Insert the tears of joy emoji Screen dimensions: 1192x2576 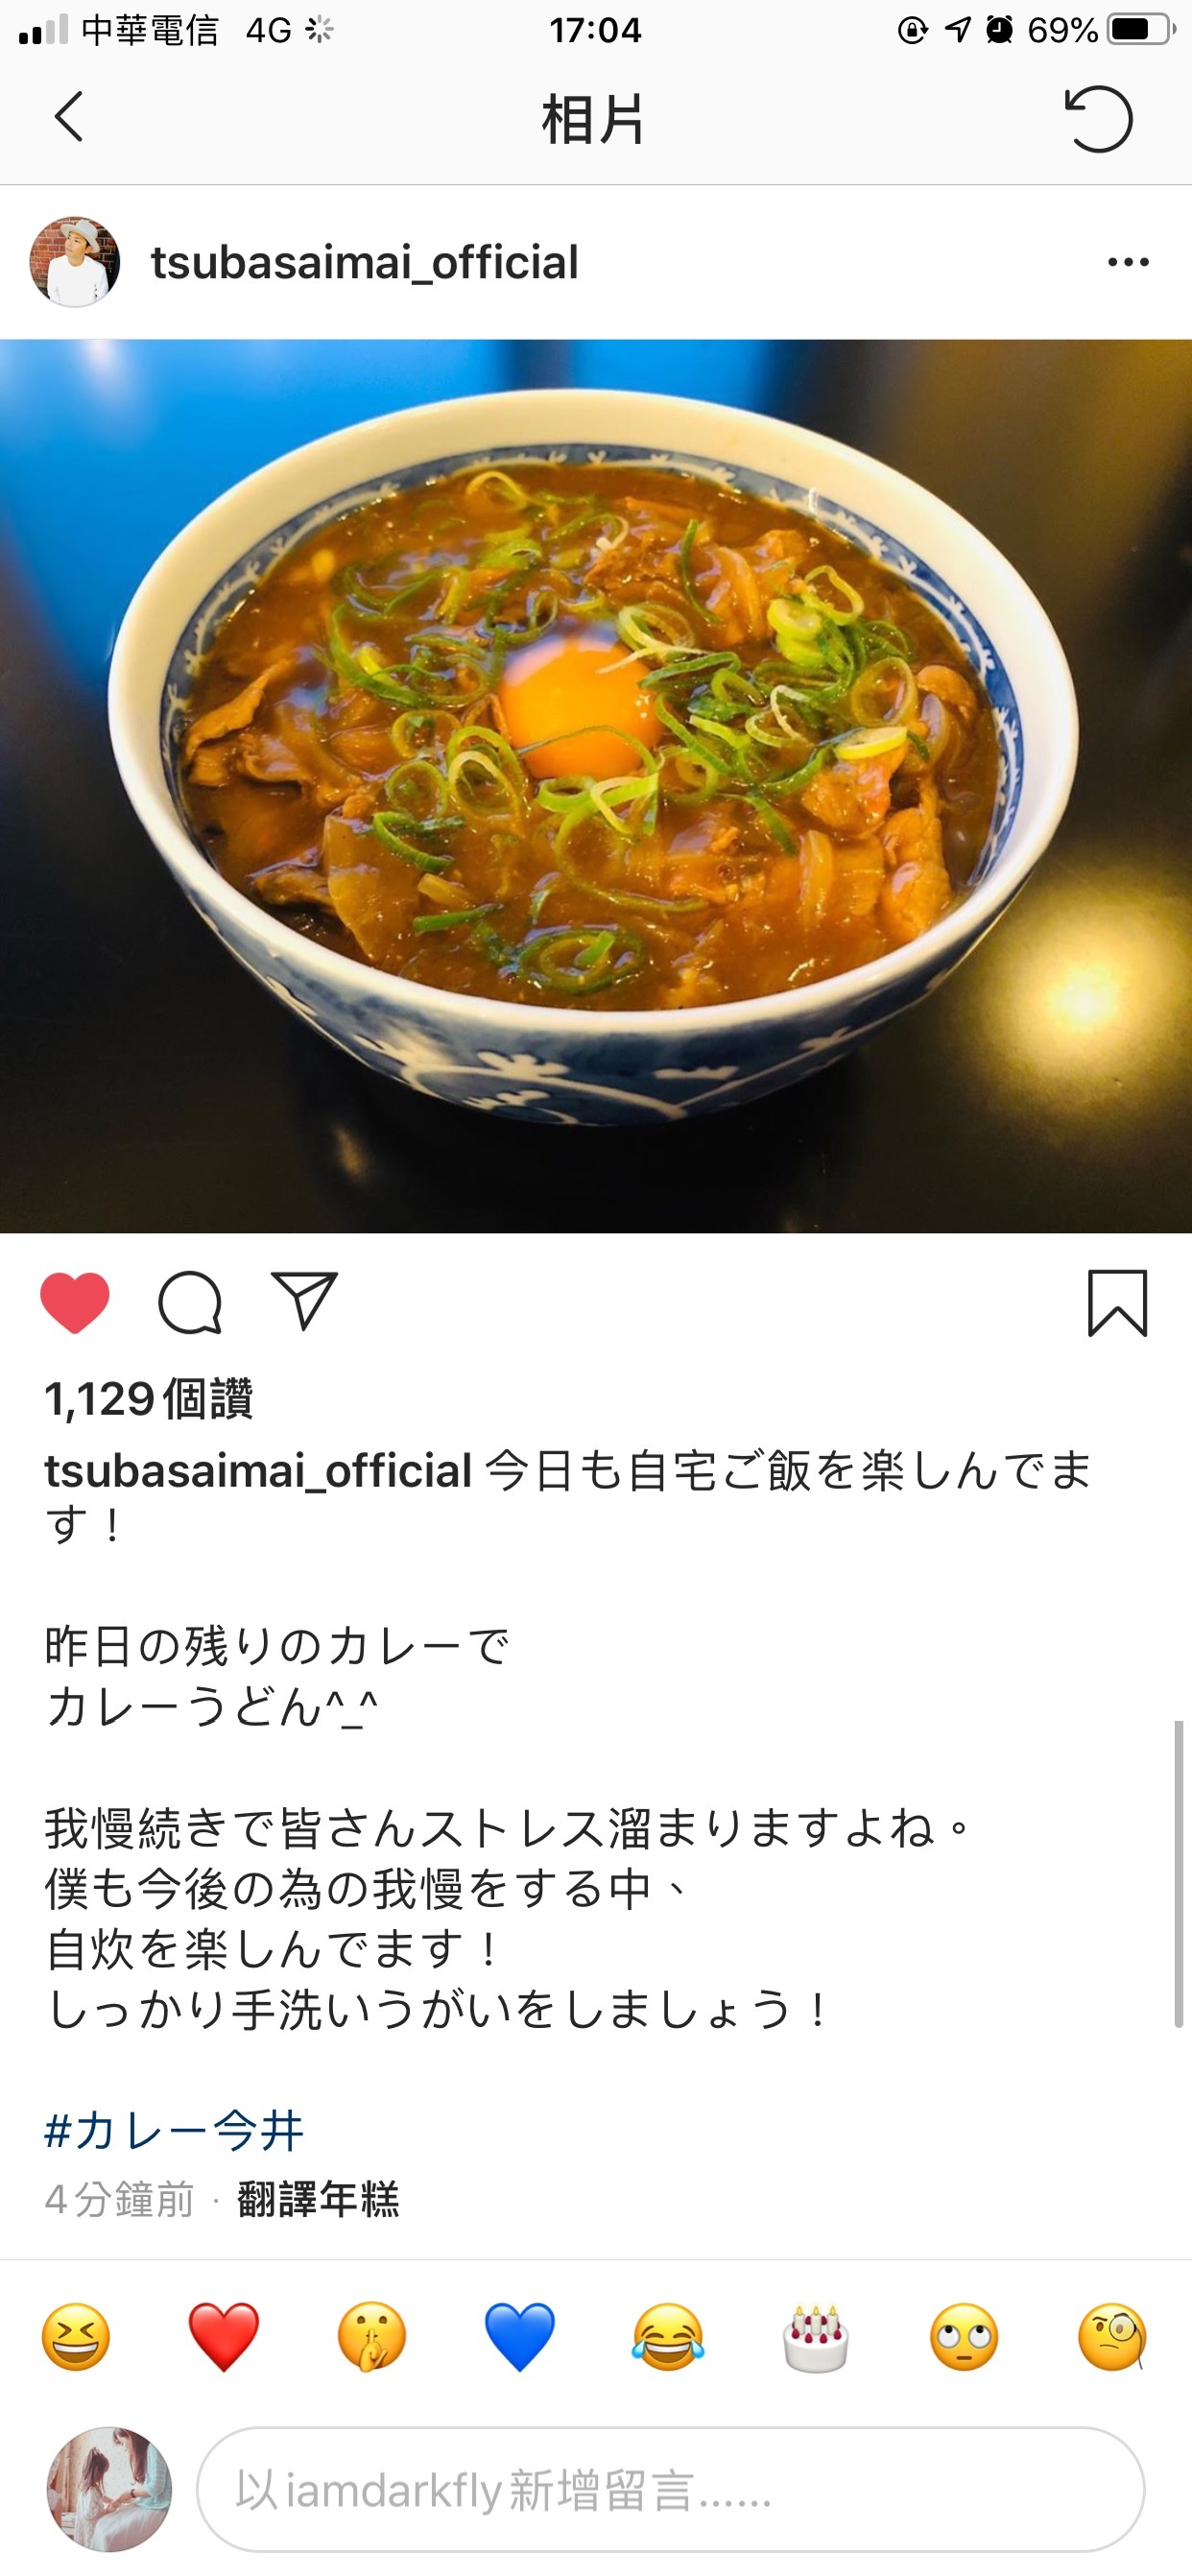click(668, 2338)
